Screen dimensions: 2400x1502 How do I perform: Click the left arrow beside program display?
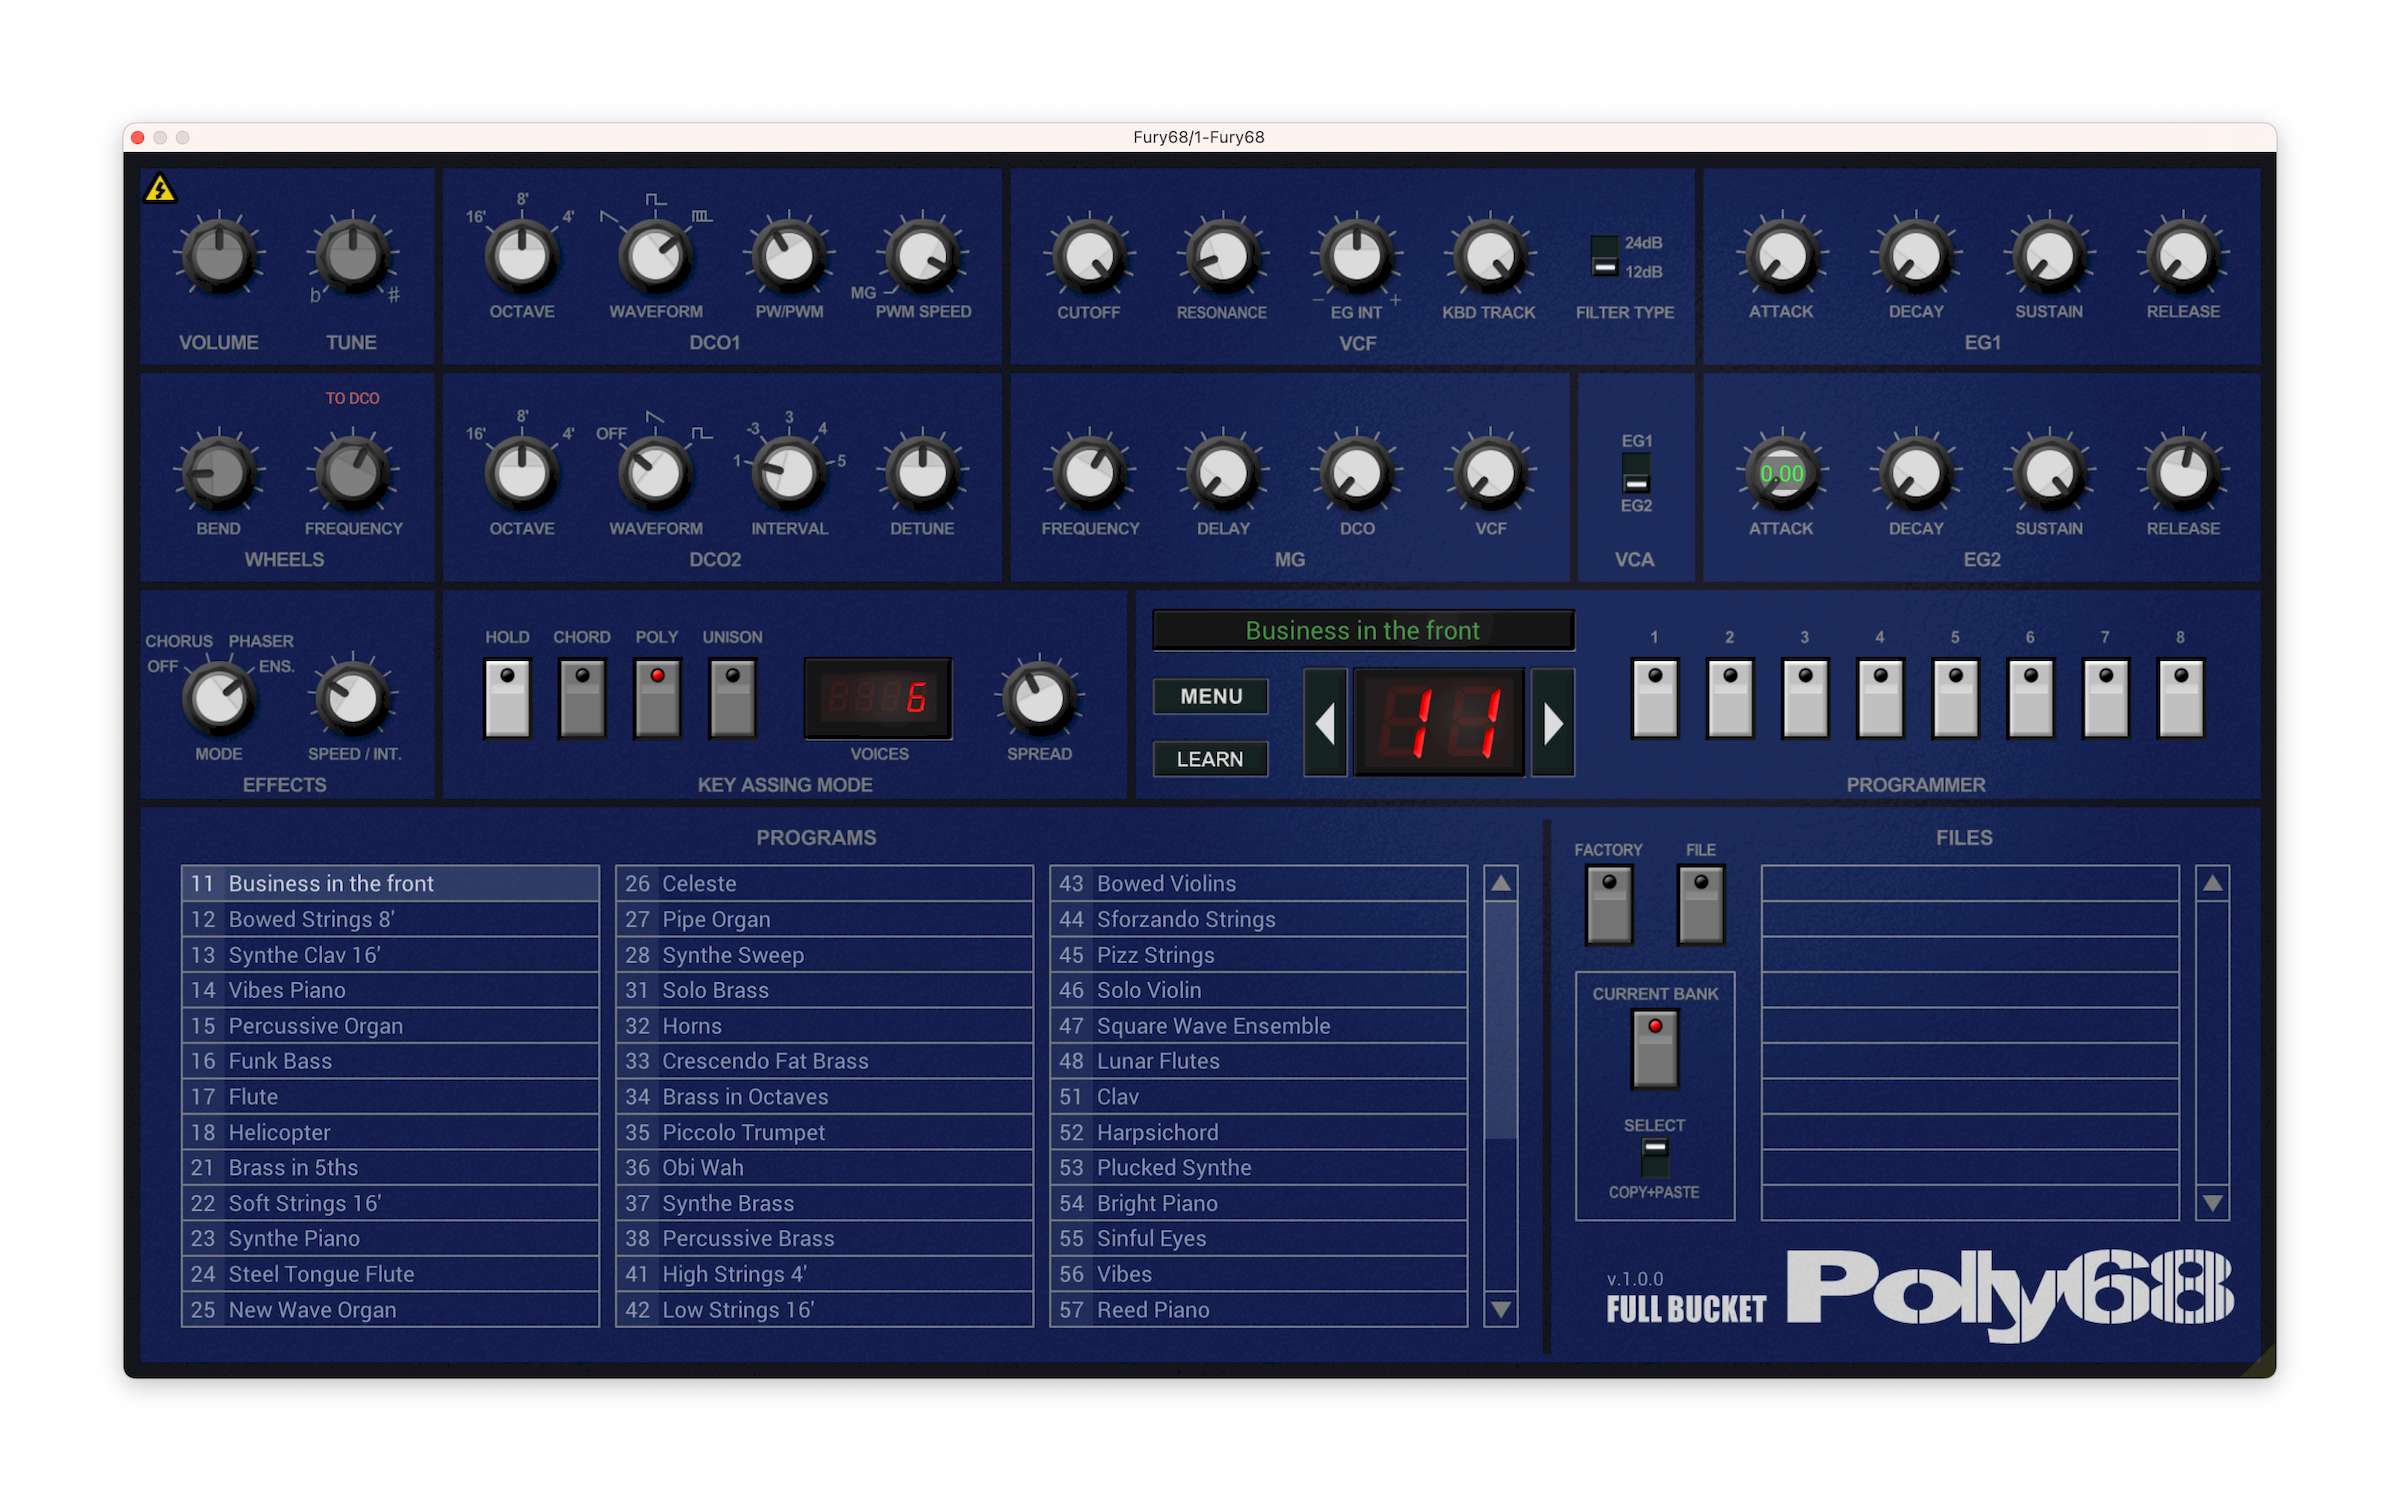pyautogui.click(x=1325, y=723)
